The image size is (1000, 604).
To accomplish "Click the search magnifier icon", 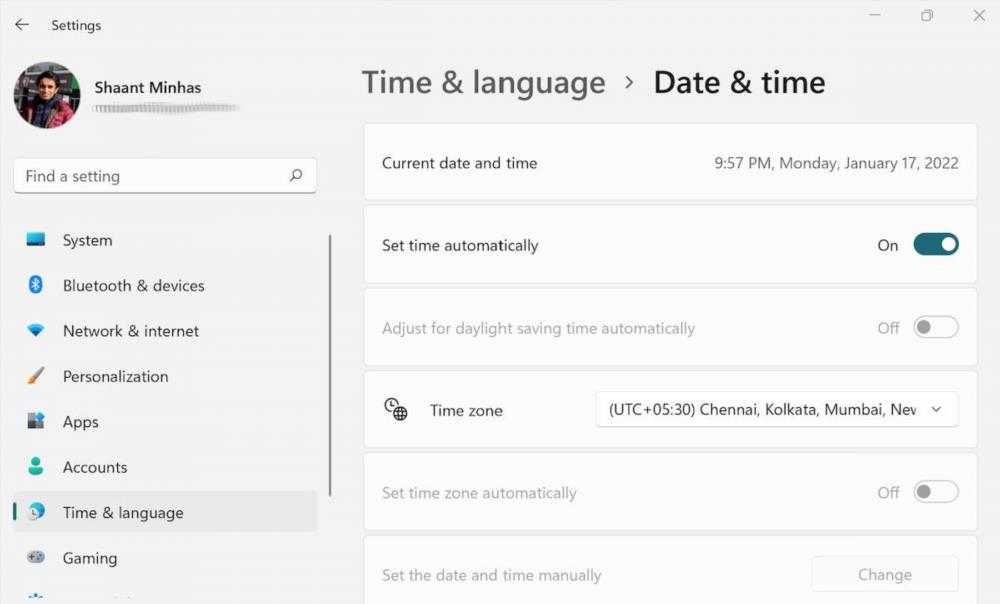I will pos(296,176).
